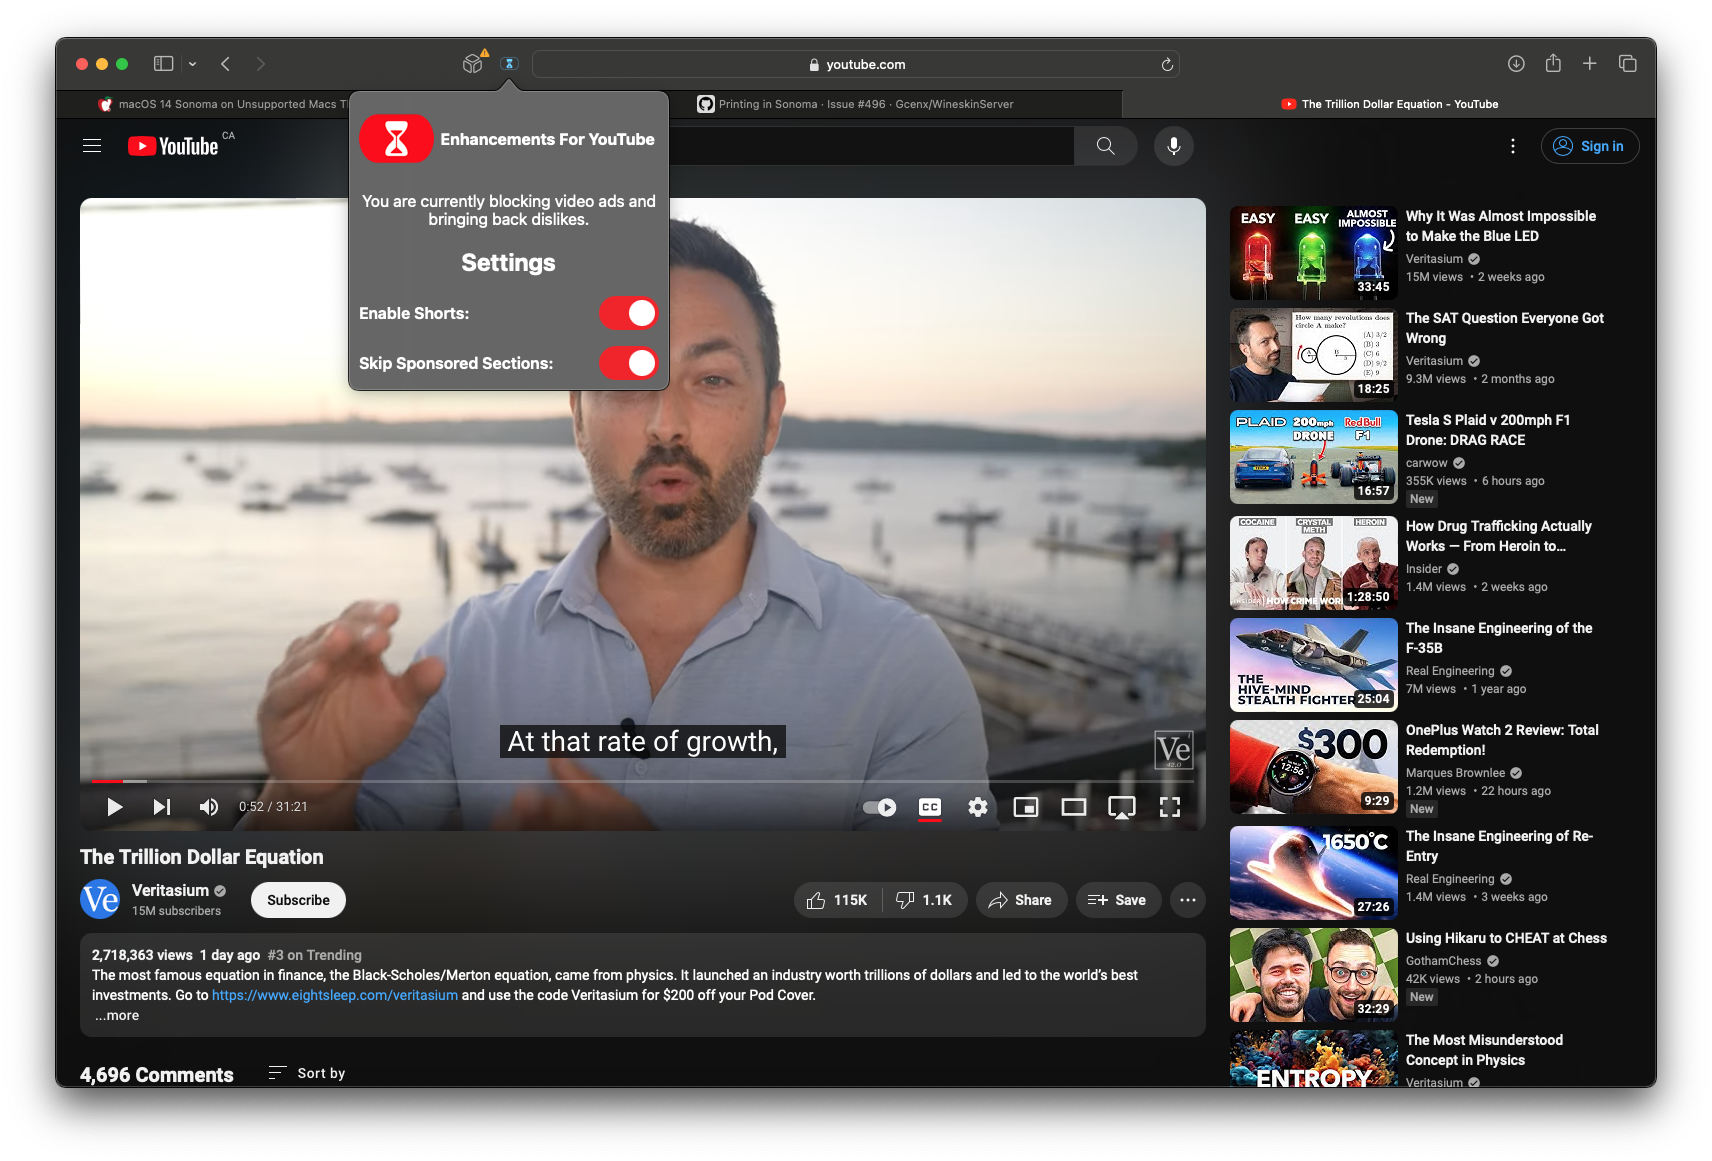Switch to miniplayer mode
1712x1161 pixels.
(x=1026, y=807)
